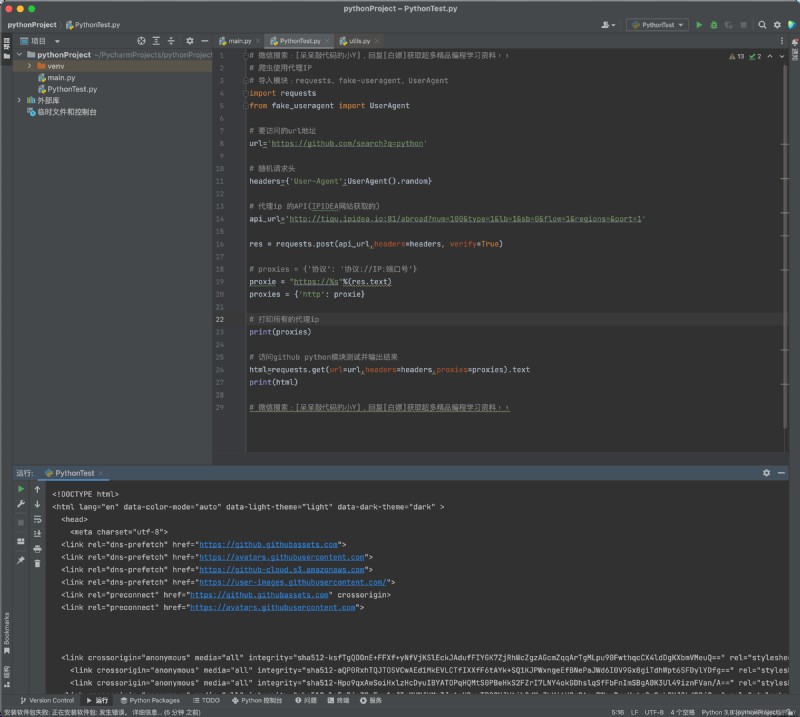Click pythonProject breadcrumb in navigation bar
The width and height of the screenshot is (800, 717).
click(x=32, y=24)
